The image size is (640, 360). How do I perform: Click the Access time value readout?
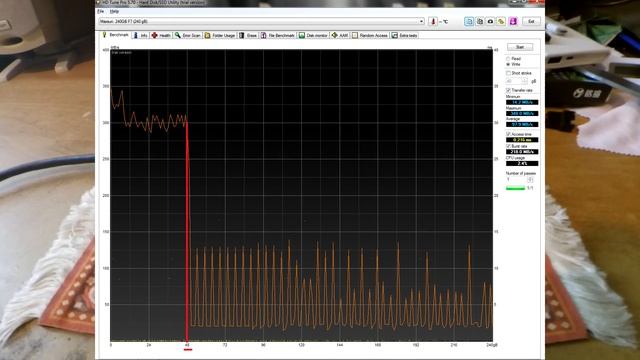pos(522,140)
